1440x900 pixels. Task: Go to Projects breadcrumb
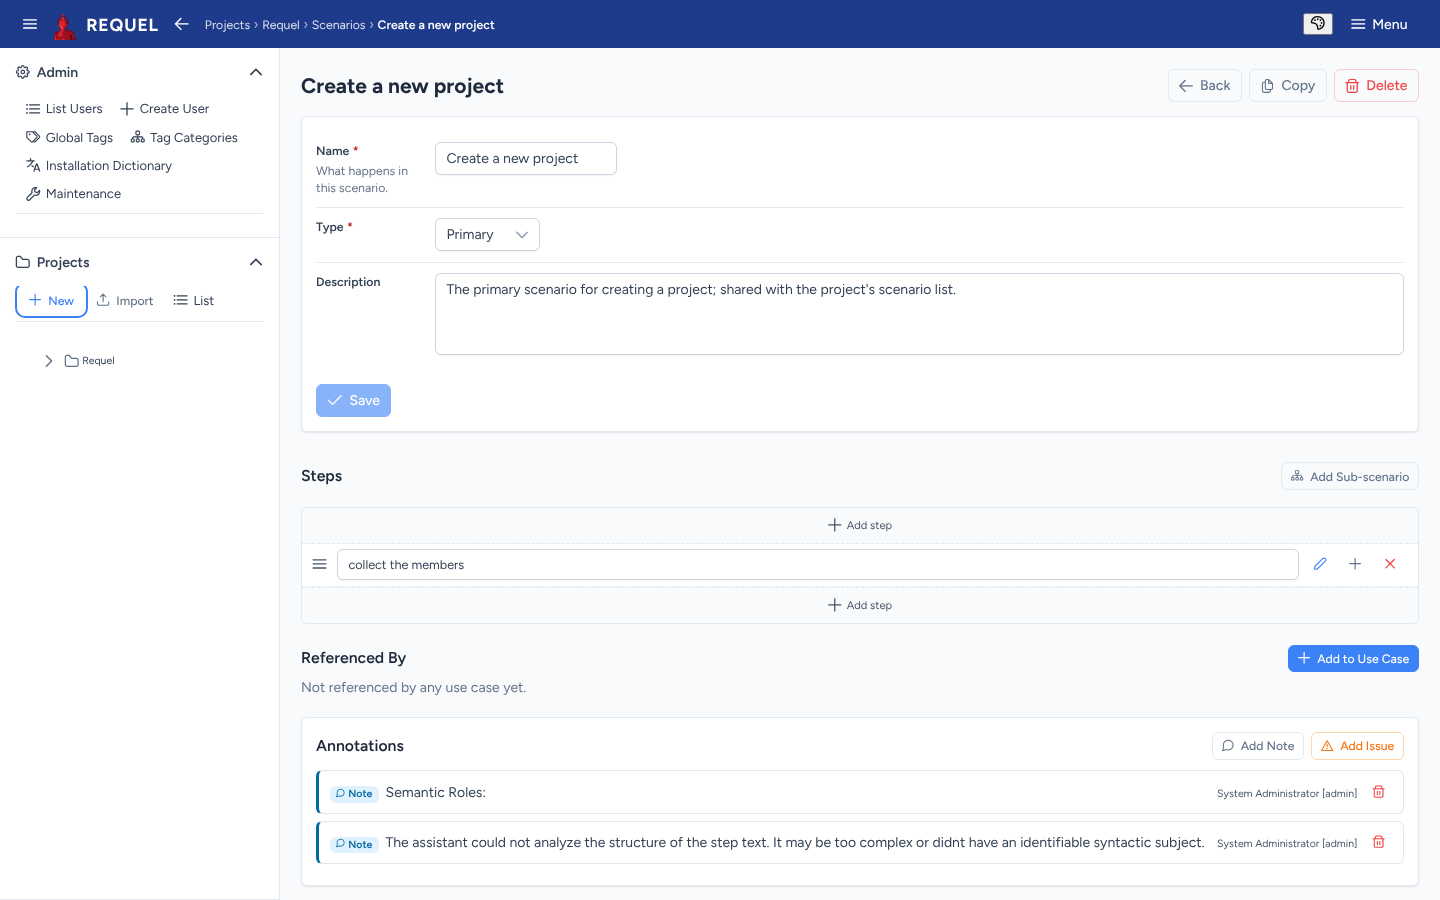coord(227,25)
